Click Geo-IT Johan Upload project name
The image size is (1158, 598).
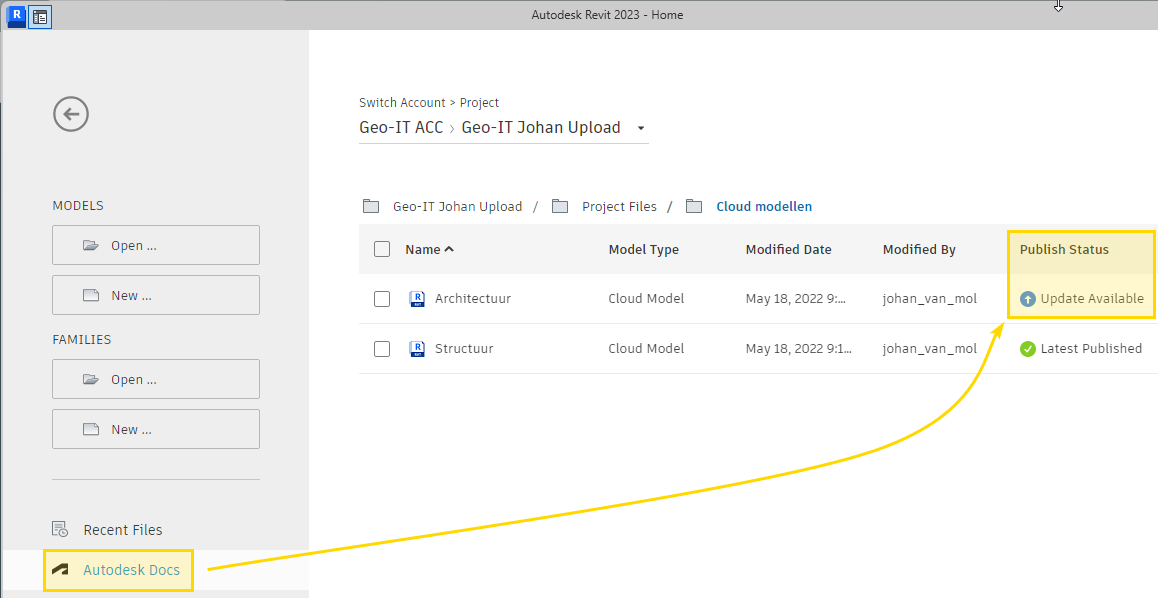point(541,128)
